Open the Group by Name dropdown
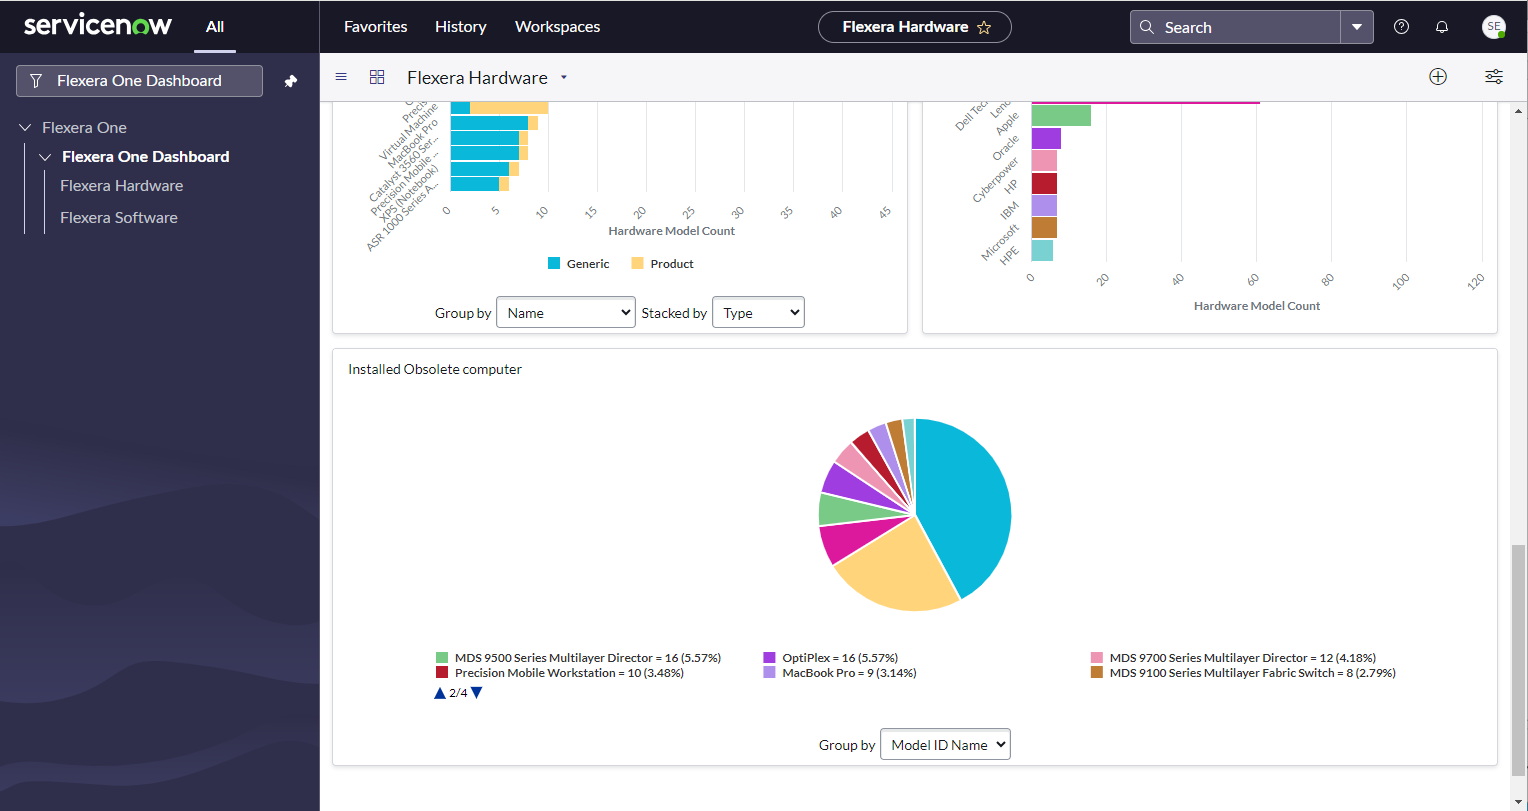 pos(565,313)
